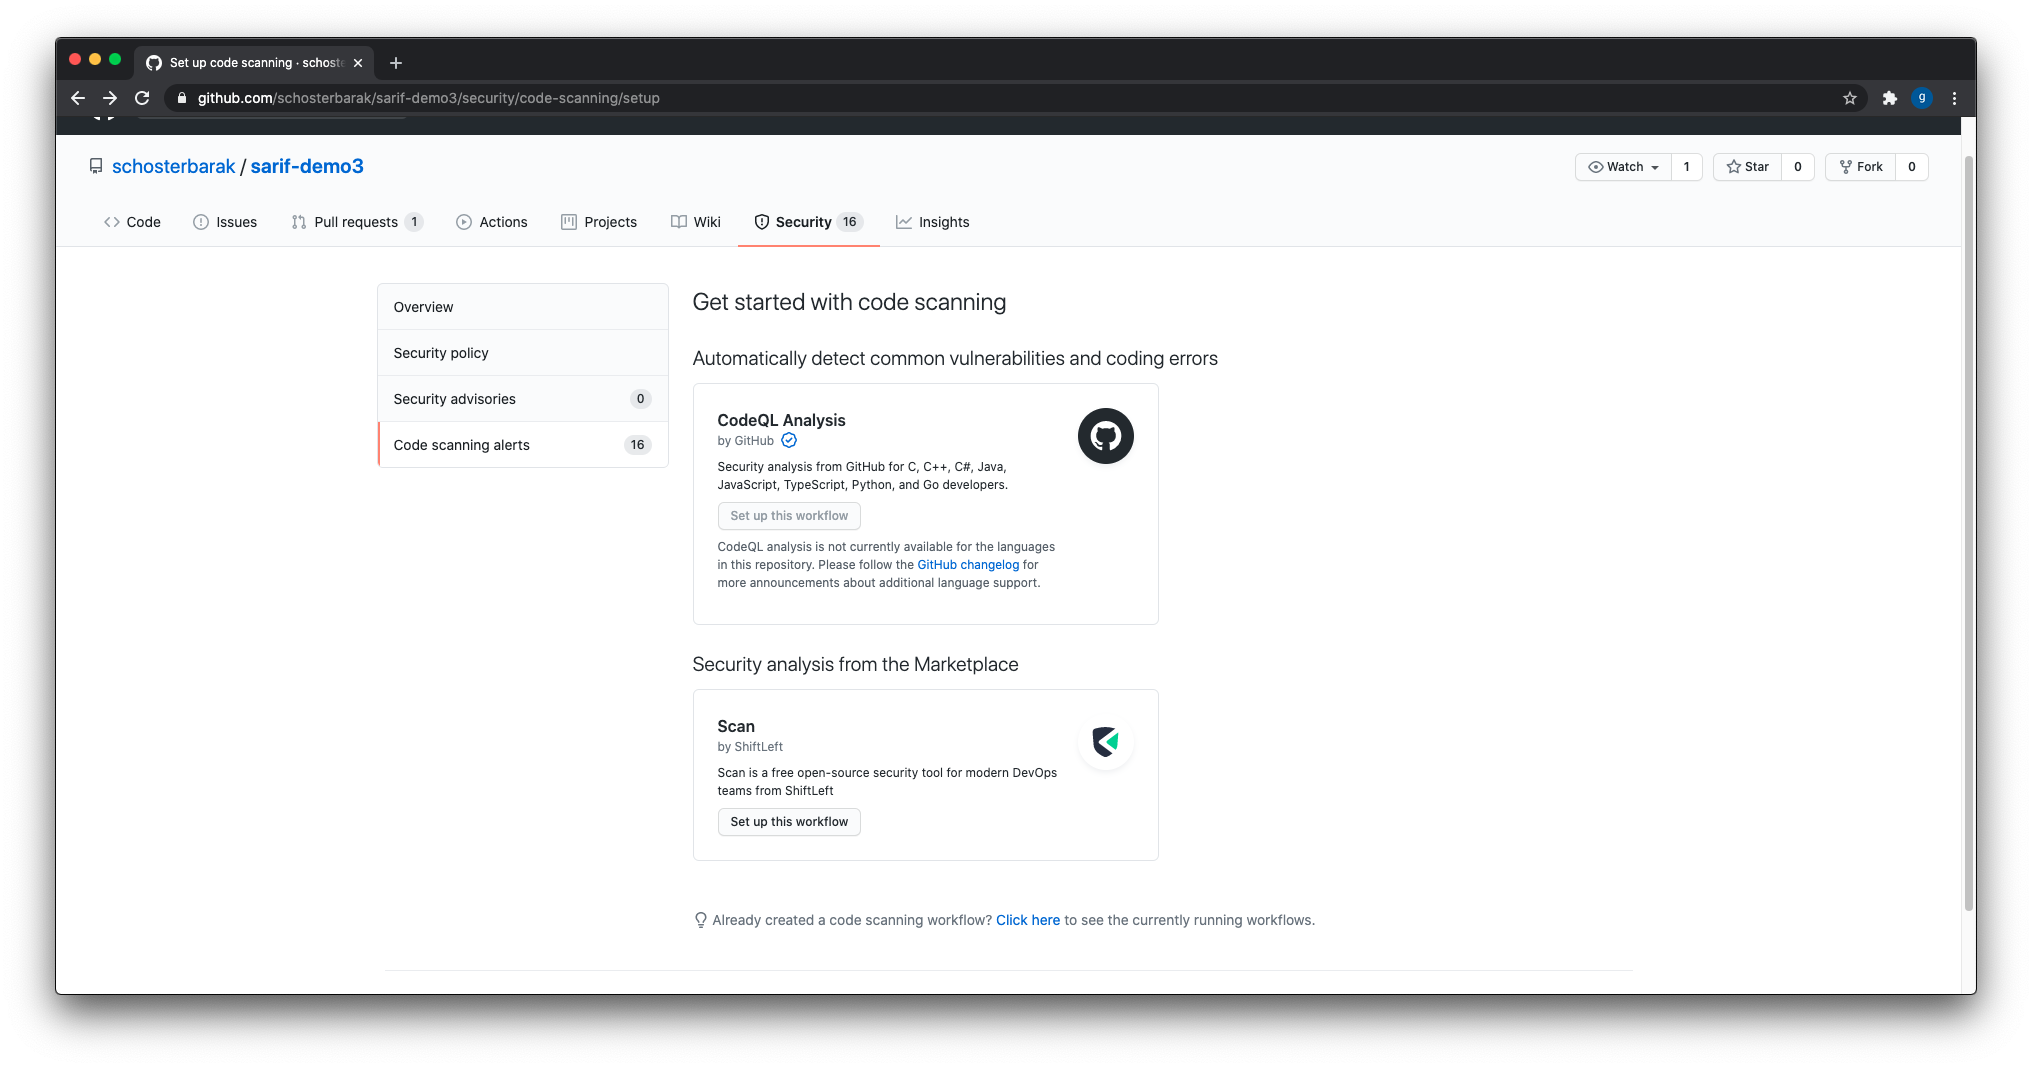Open the sarif-demo3 repository link
This screenshot has height=1068, width=2032.
pyautogui.click(x=307, y=166)
